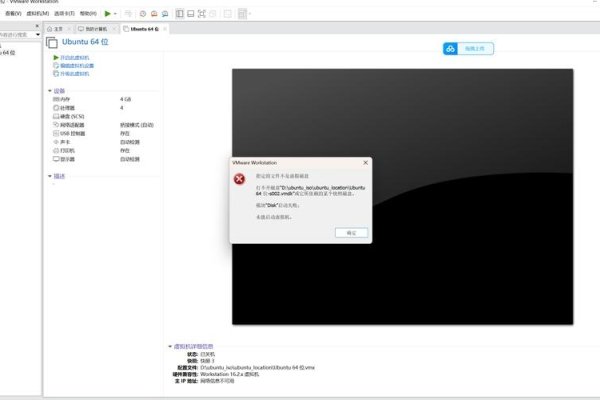Click the sound card 声卡 device icon
The width and height of the screenshot is (600, 400).
(56, 142)
